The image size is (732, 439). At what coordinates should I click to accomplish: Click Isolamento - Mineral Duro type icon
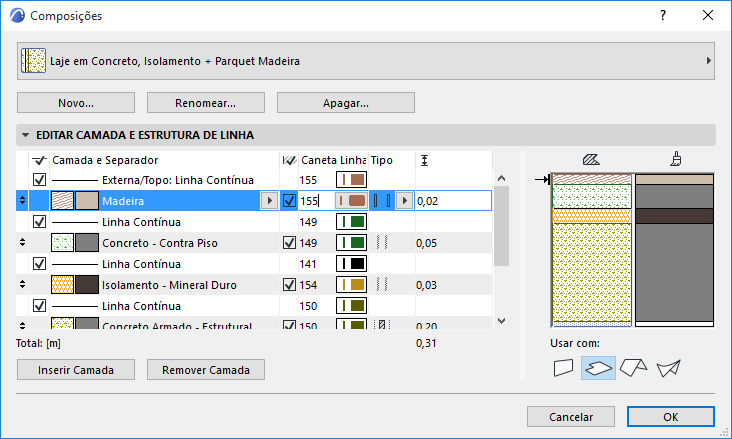(x=382, y=284)
